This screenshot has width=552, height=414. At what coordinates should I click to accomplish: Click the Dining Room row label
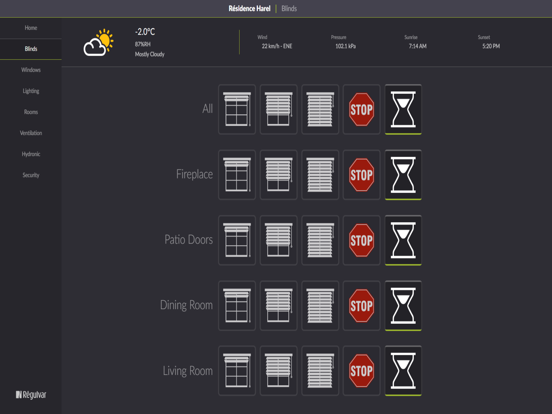pyautogui.click(x=186, y=305)
